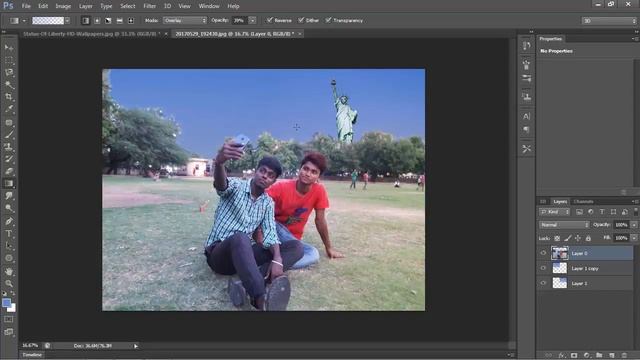This screenshot has height=360, width=640.
Task: Choose Reflected Gradient style in options bar
Action: [x=120, y=20]
